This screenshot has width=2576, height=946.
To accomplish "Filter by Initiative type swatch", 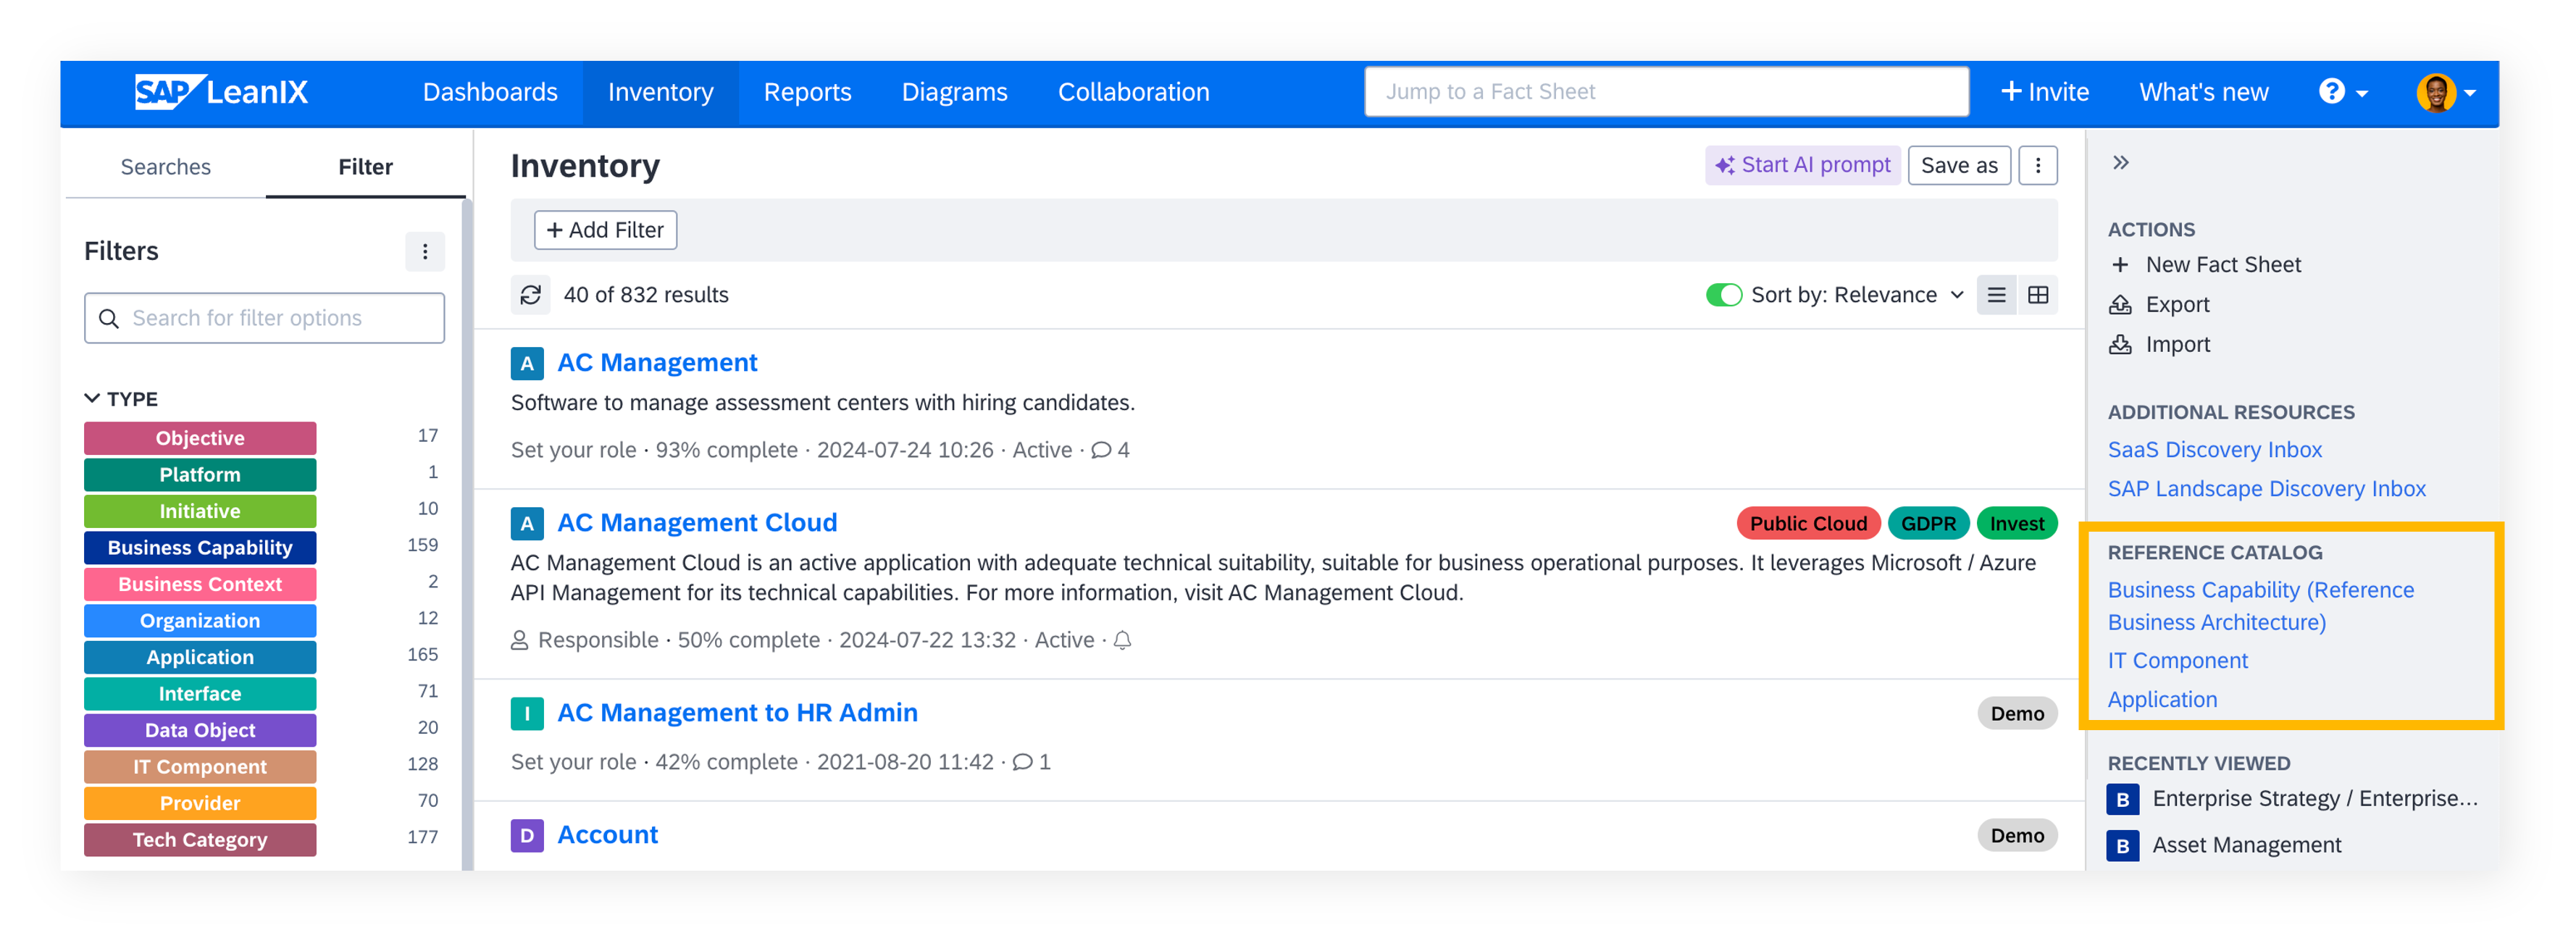I will tap(200, 511).
